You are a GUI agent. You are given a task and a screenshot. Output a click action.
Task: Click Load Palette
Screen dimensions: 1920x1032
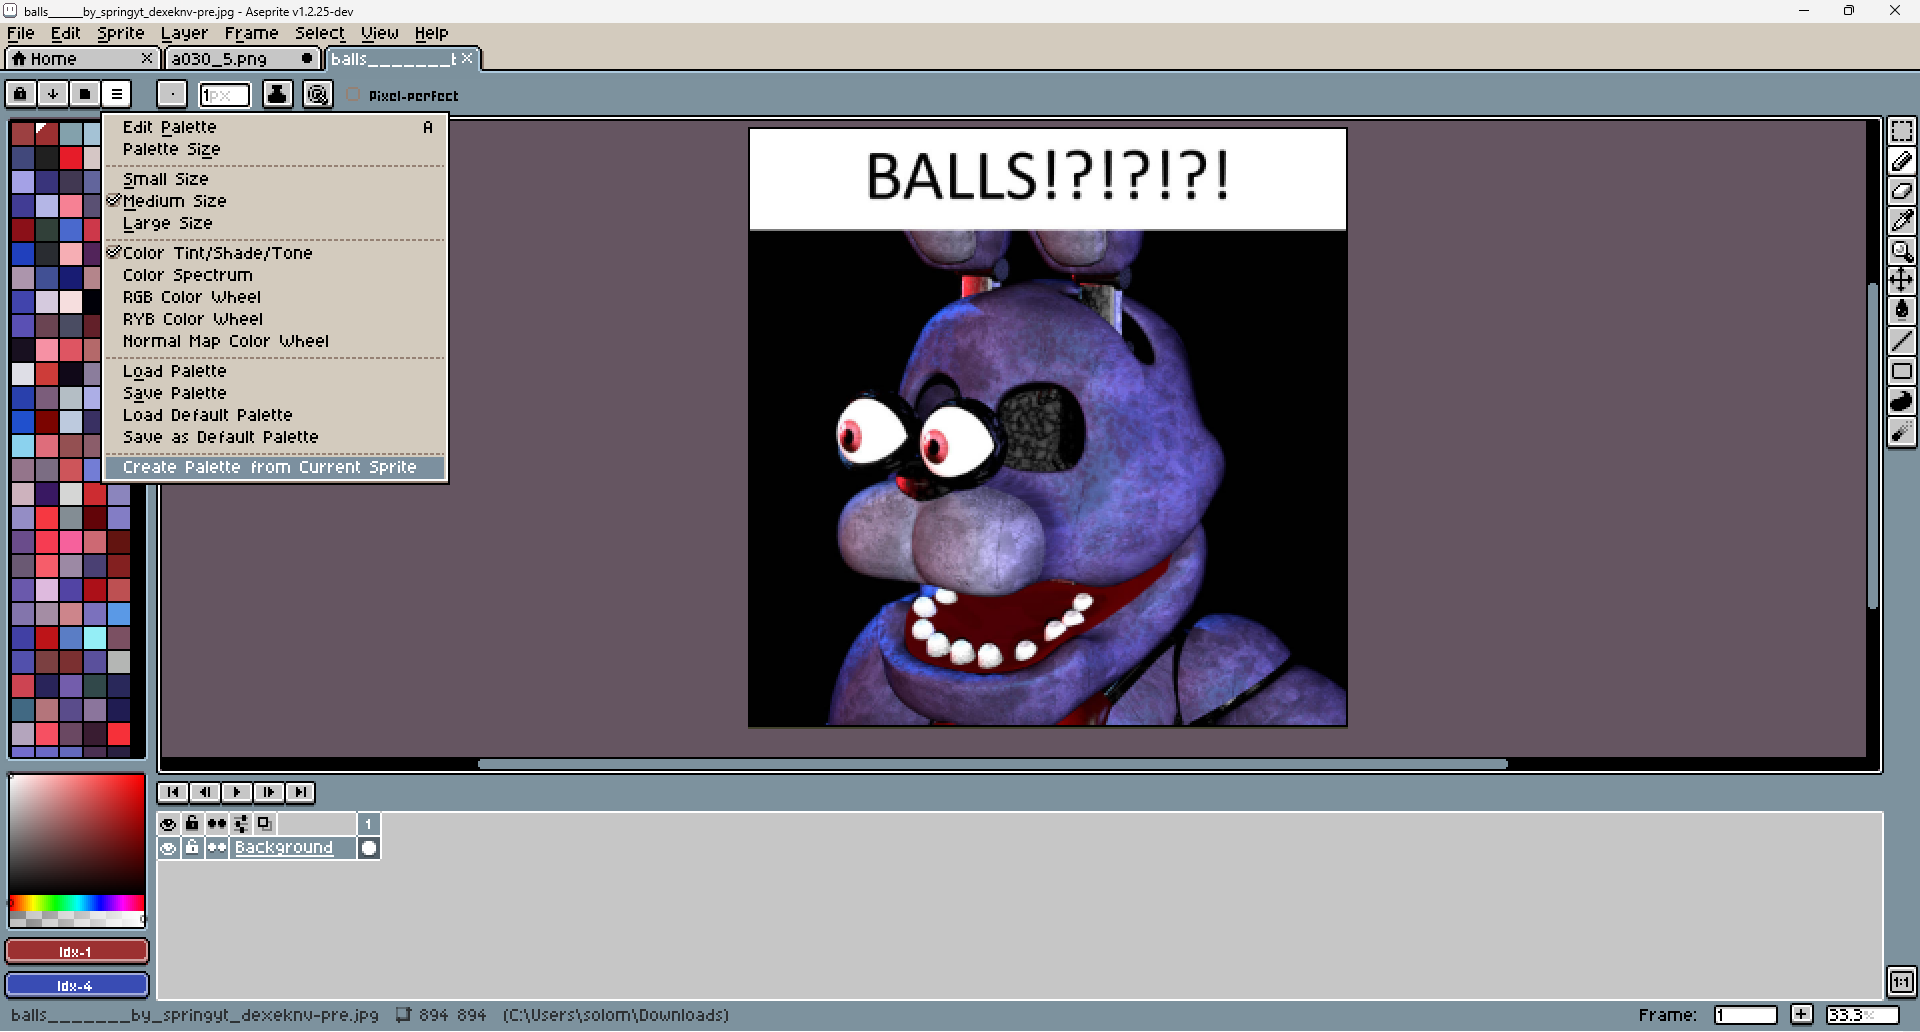(x=275, y=371)
